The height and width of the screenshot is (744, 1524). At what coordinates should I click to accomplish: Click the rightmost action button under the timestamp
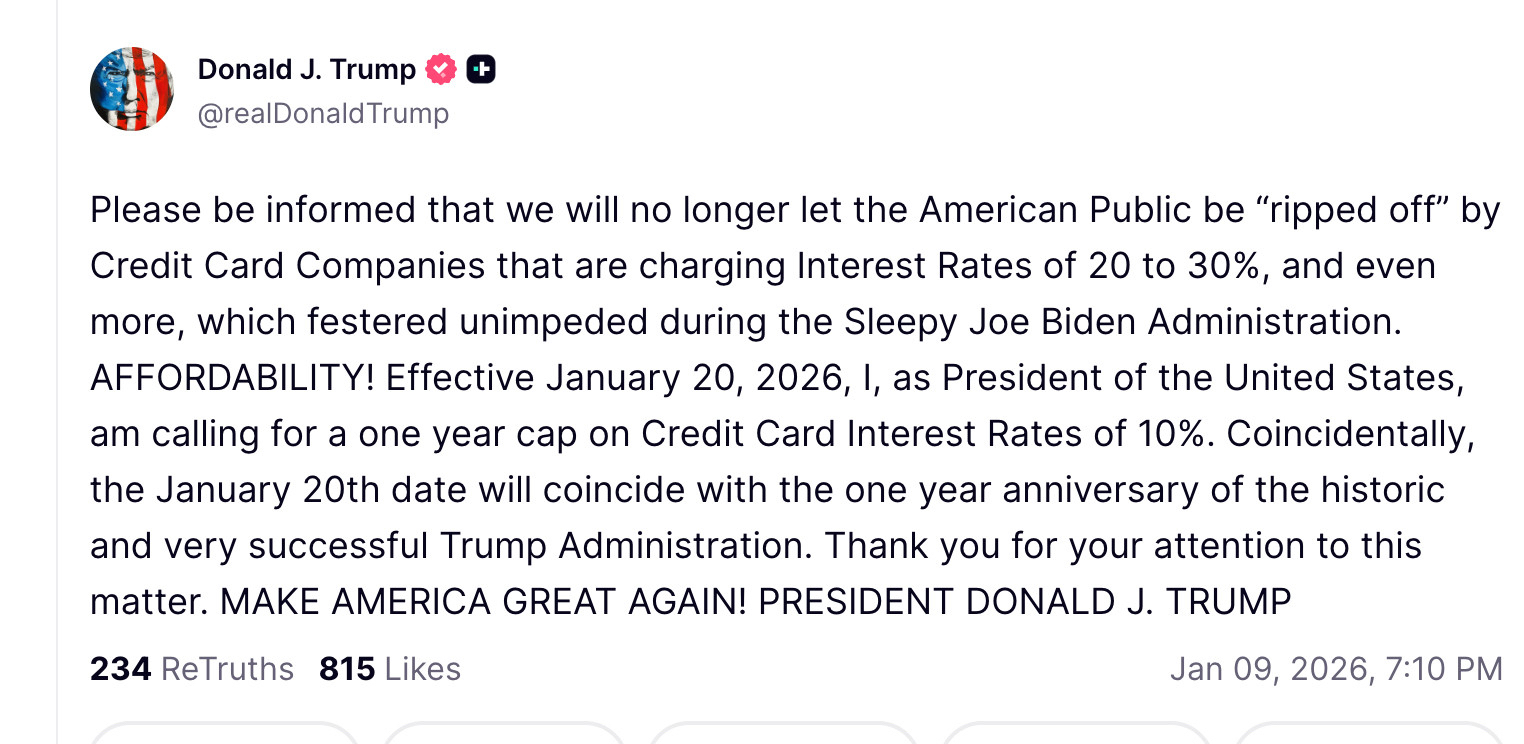pyautogui.click(x=1370, y=735)
